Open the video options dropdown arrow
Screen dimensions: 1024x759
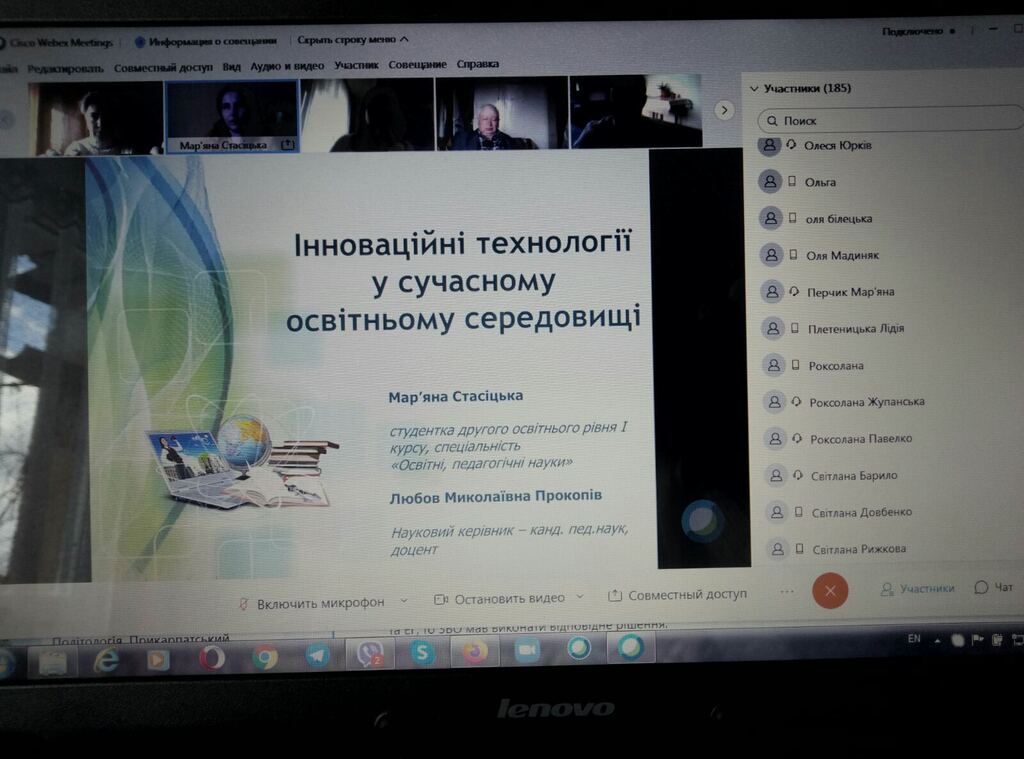[579, 597]
